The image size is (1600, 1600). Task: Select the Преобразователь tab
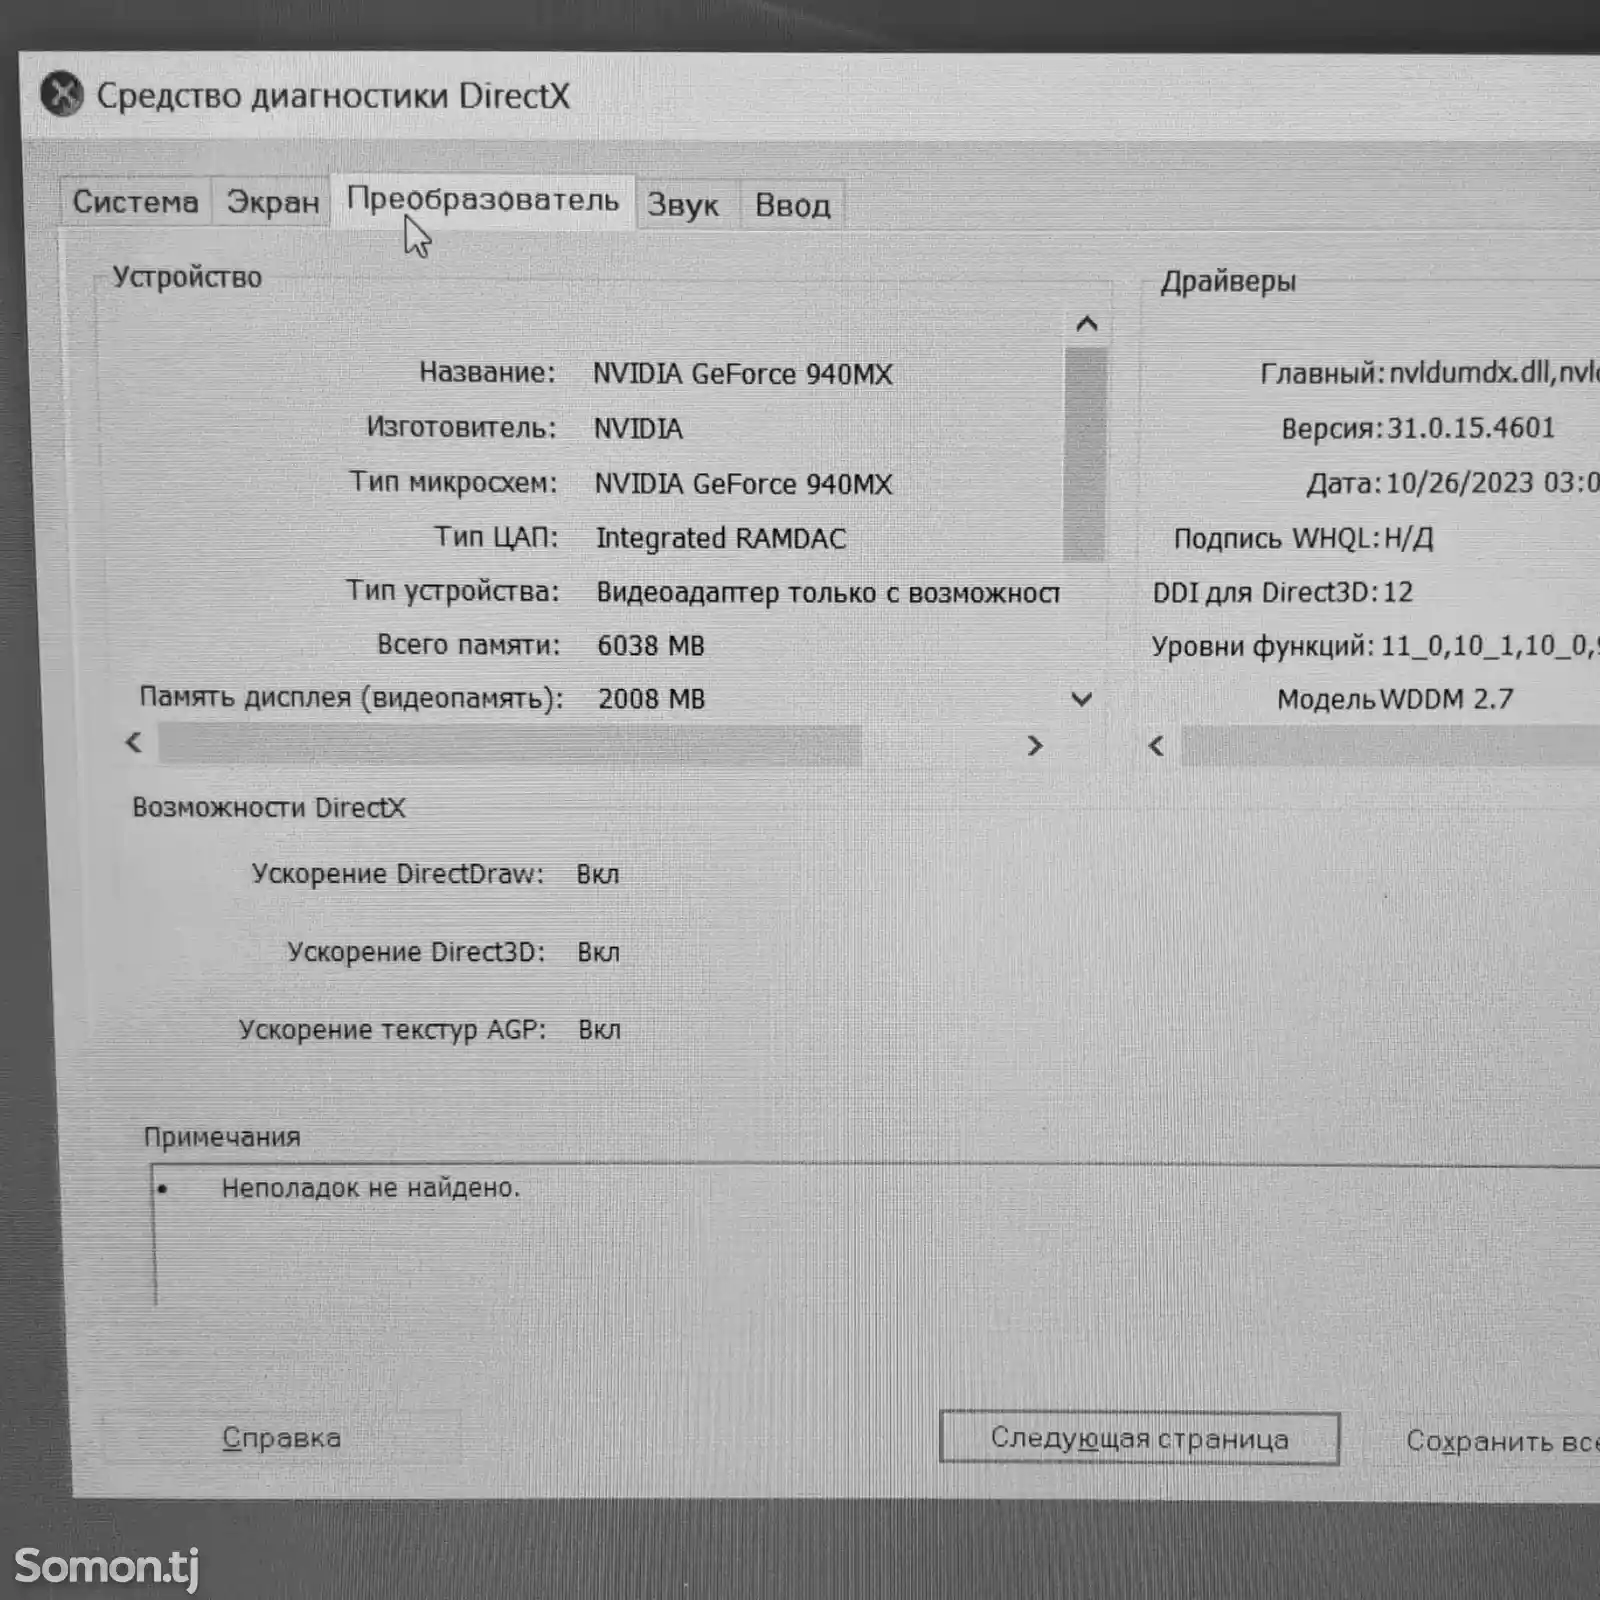(483, 200)
